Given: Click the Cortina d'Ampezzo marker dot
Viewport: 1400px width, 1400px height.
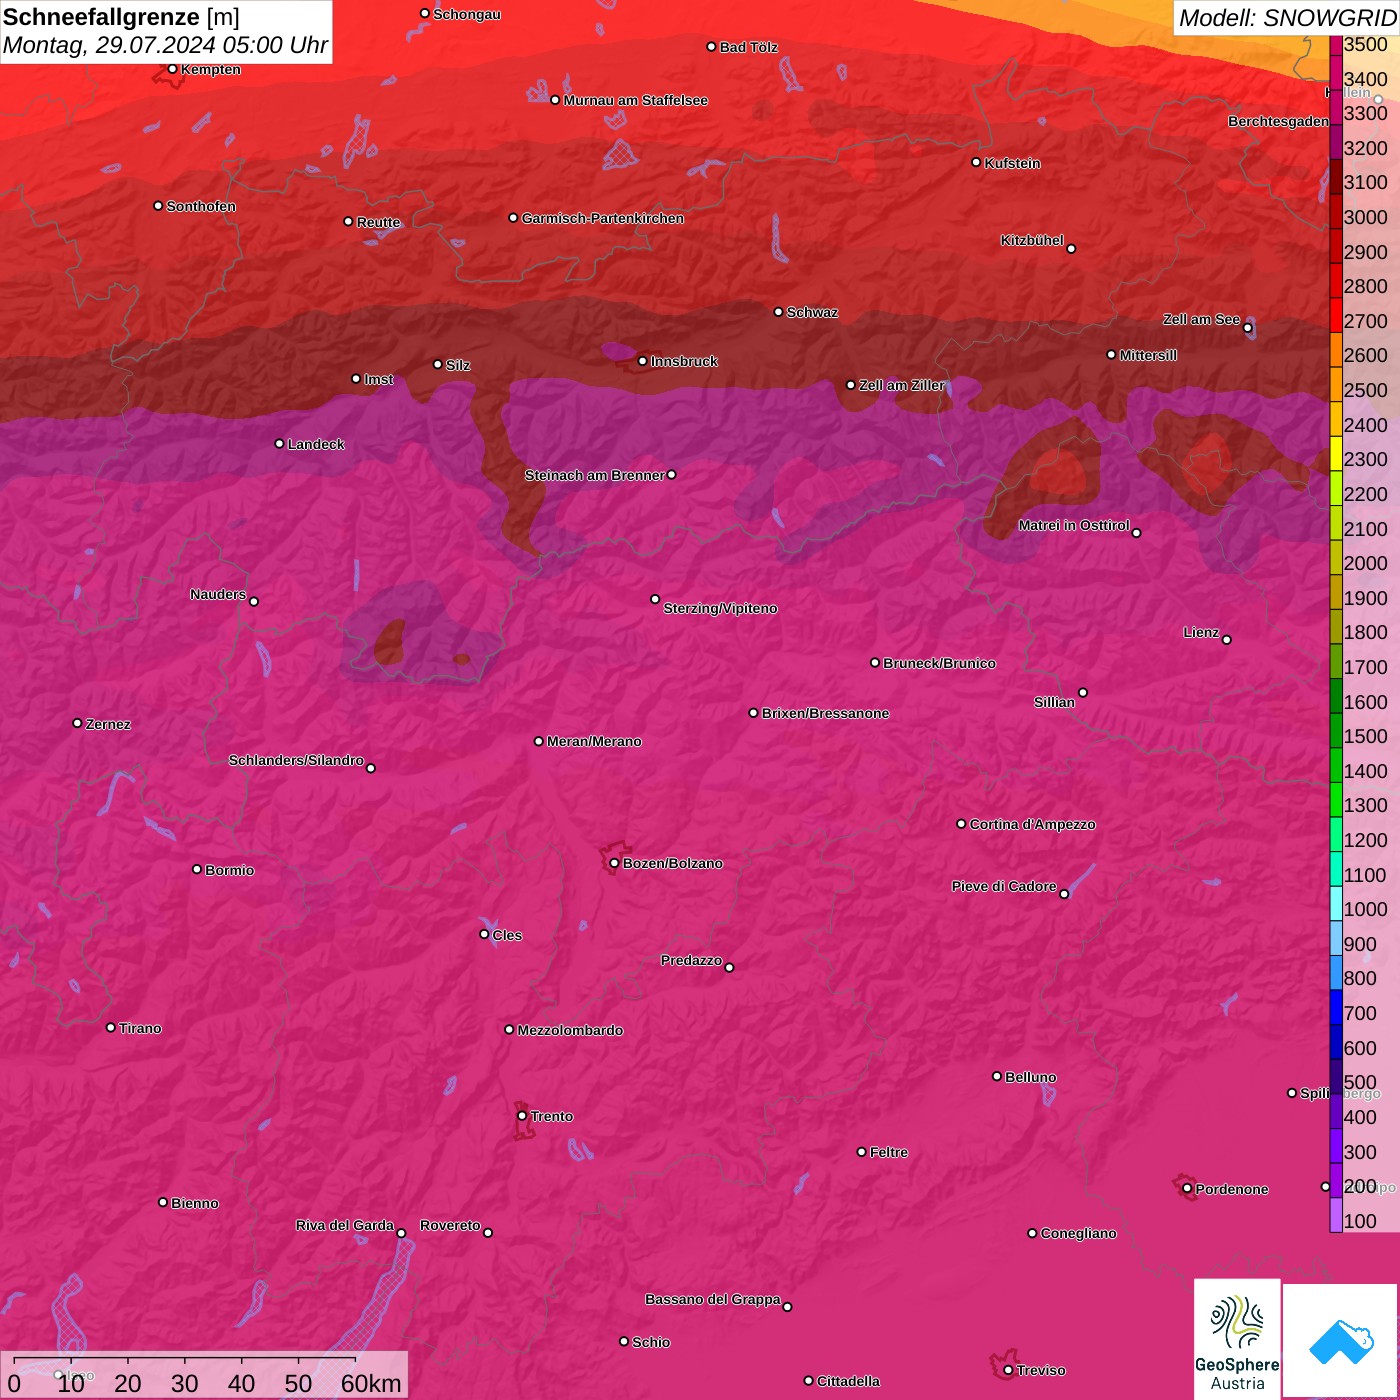Looking at the screenshot, I should (x=961, y=824).
